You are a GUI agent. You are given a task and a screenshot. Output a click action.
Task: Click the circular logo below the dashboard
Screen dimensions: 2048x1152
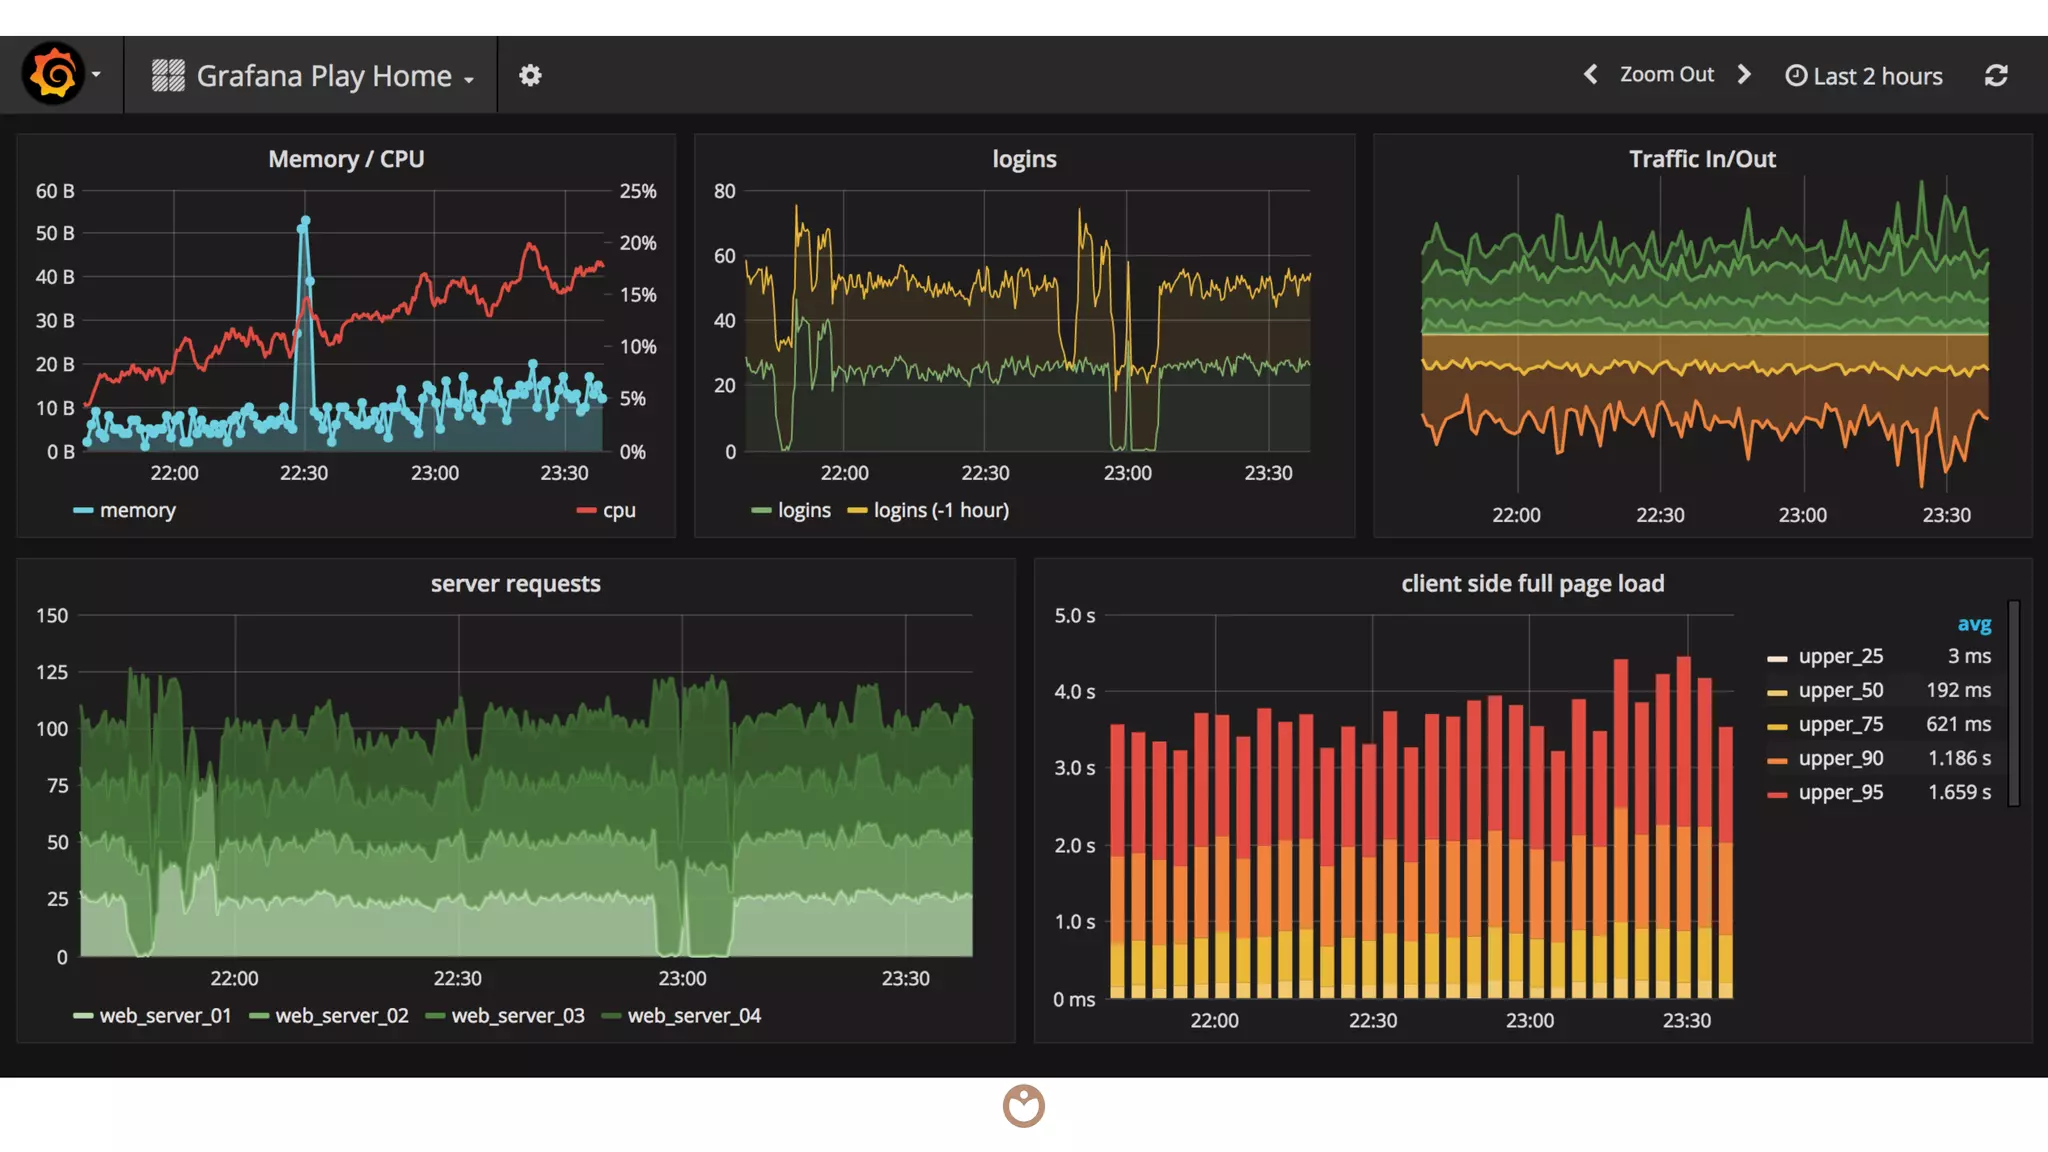click(1023, 1106)
